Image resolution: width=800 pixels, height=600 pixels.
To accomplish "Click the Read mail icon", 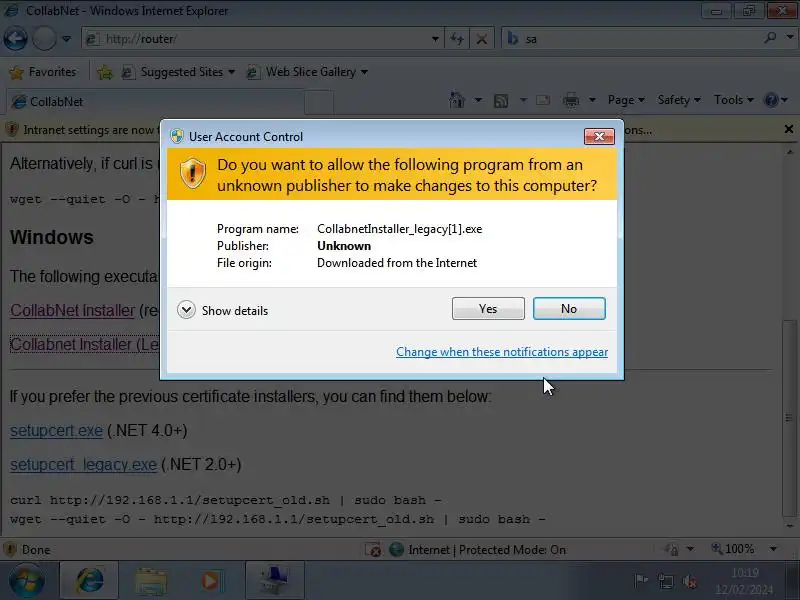I will point(543,100).
